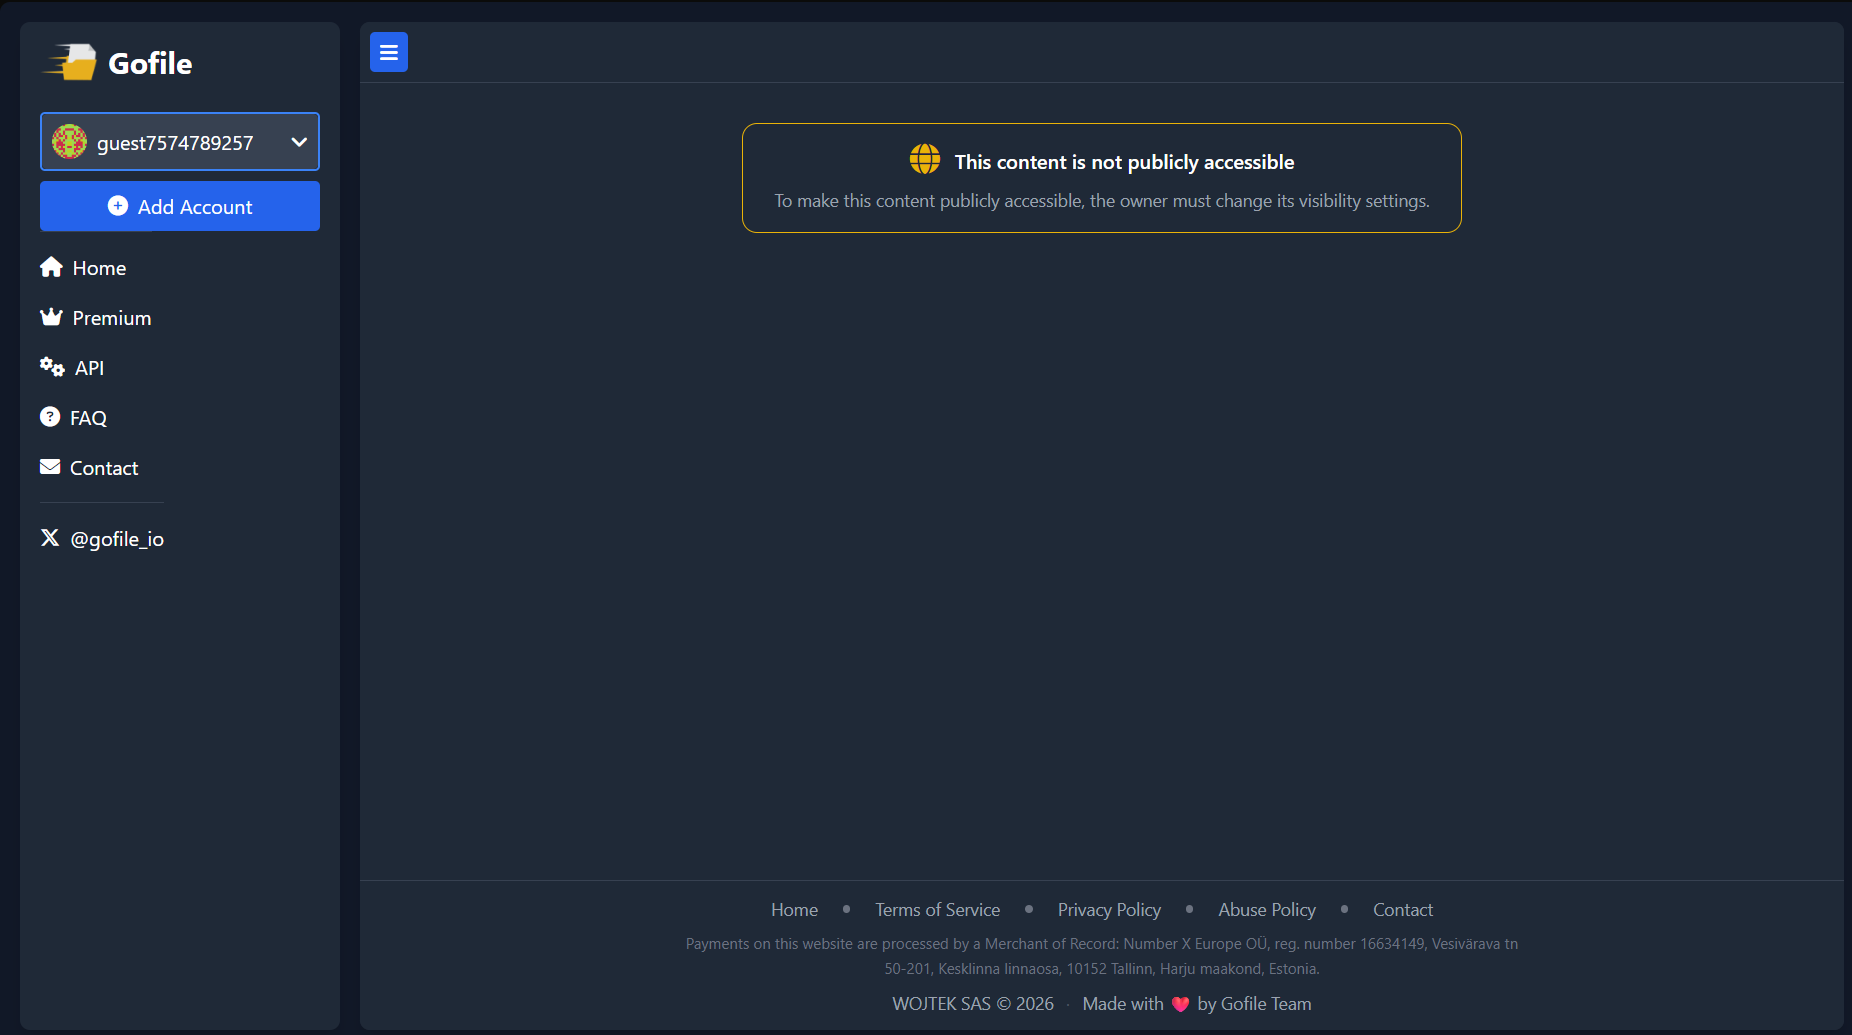Click the API gears icon
The image size is (1852, 1035).
pyautogui.click(x=52, y=367)
